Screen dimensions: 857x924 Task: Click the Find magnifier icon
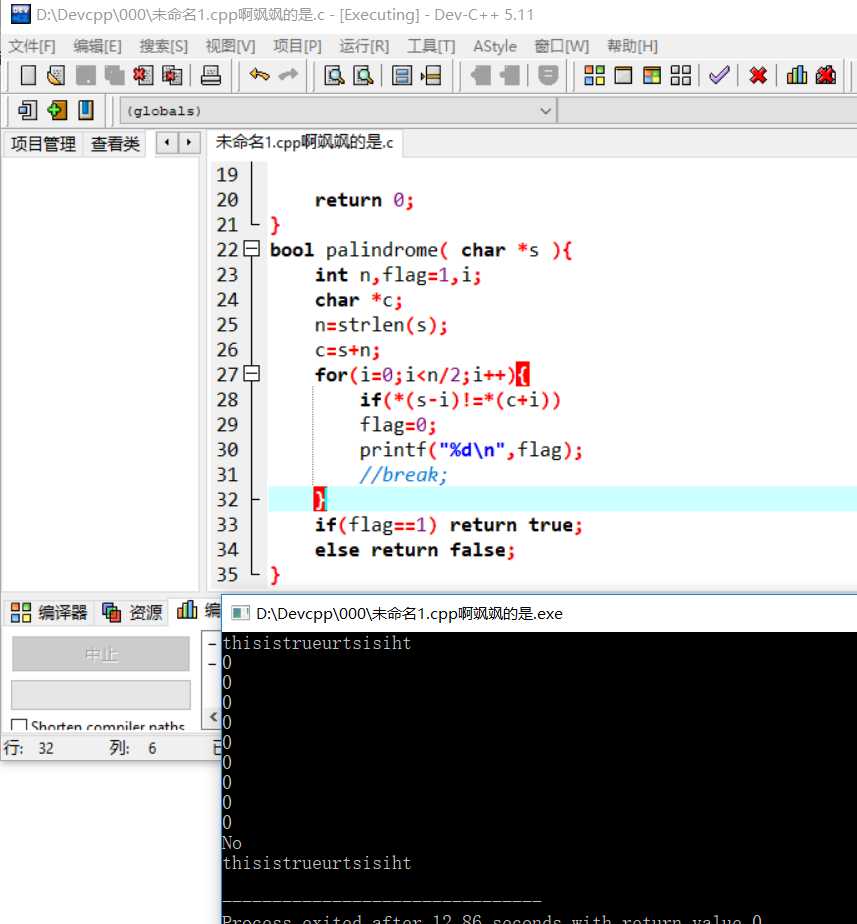pyautogui.click(x=334, y=75)
